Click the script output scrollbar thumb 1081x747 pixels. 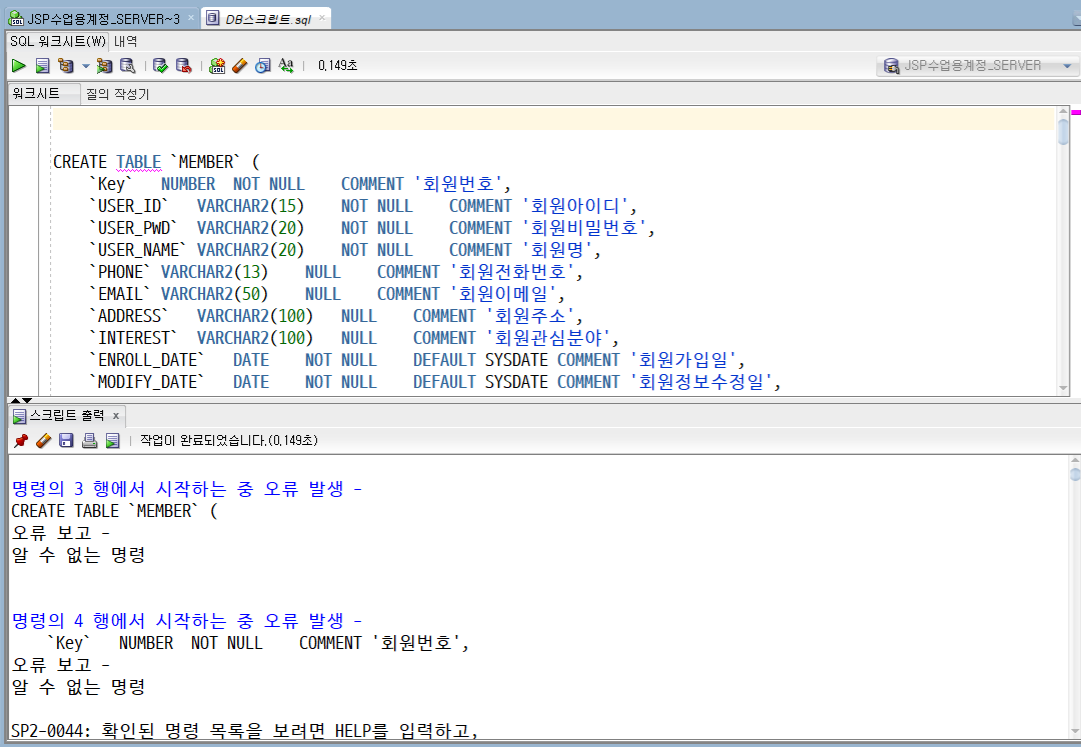tap(1075, 473)
